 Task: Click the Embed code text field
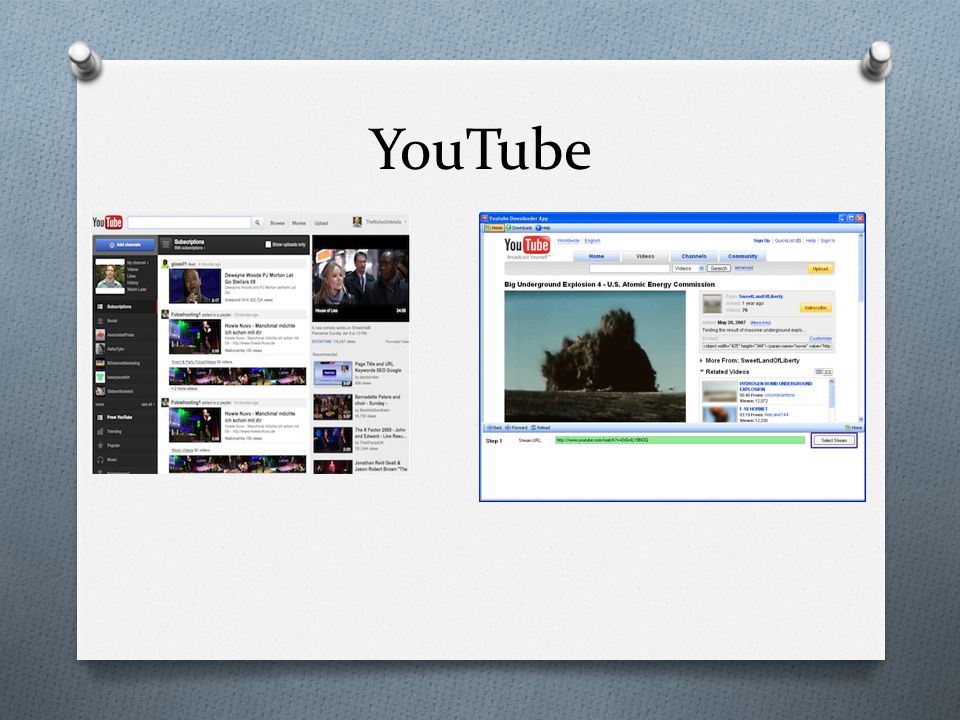coord(767,346)
